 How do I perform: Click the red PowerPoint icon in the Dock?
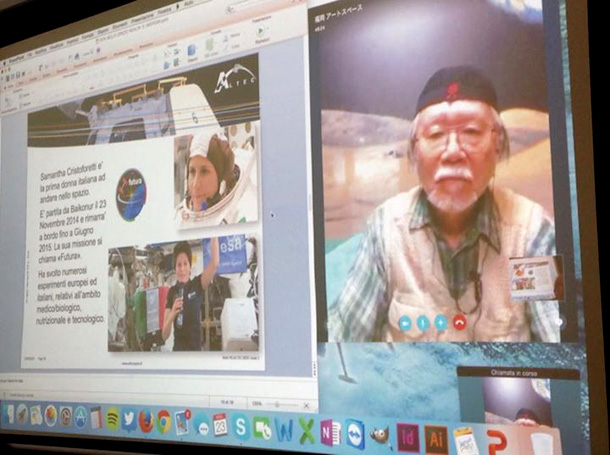497,443
